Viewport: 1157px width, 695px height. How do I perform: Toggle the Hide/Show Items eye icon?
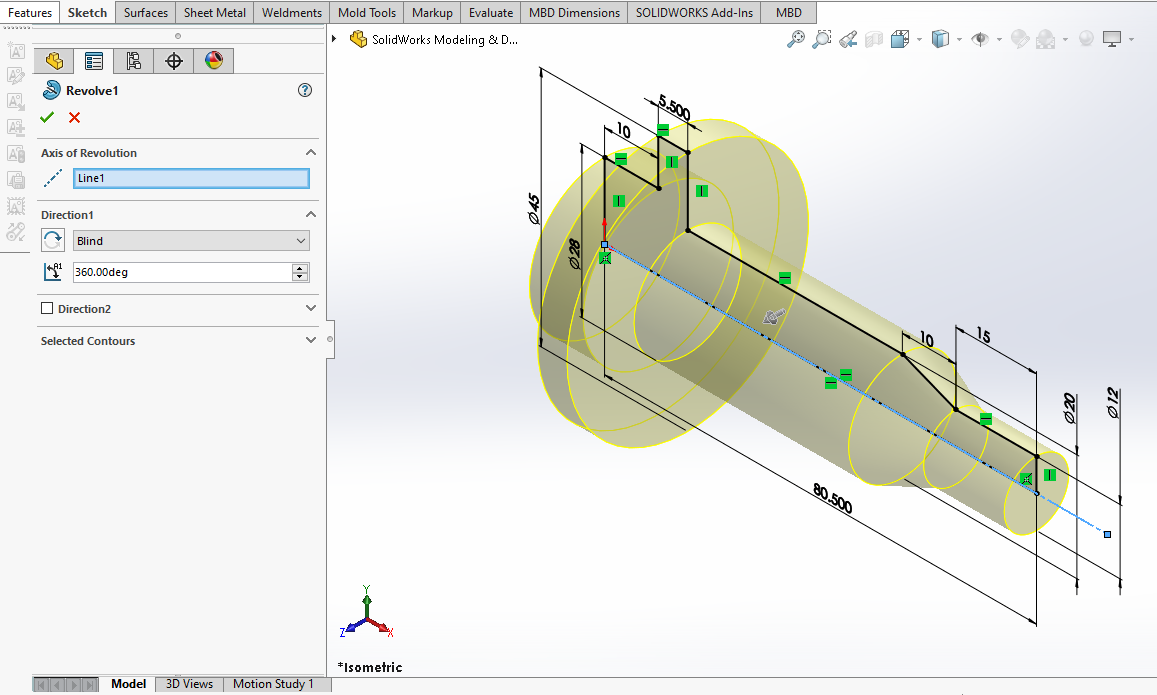(x=980, y=39)
